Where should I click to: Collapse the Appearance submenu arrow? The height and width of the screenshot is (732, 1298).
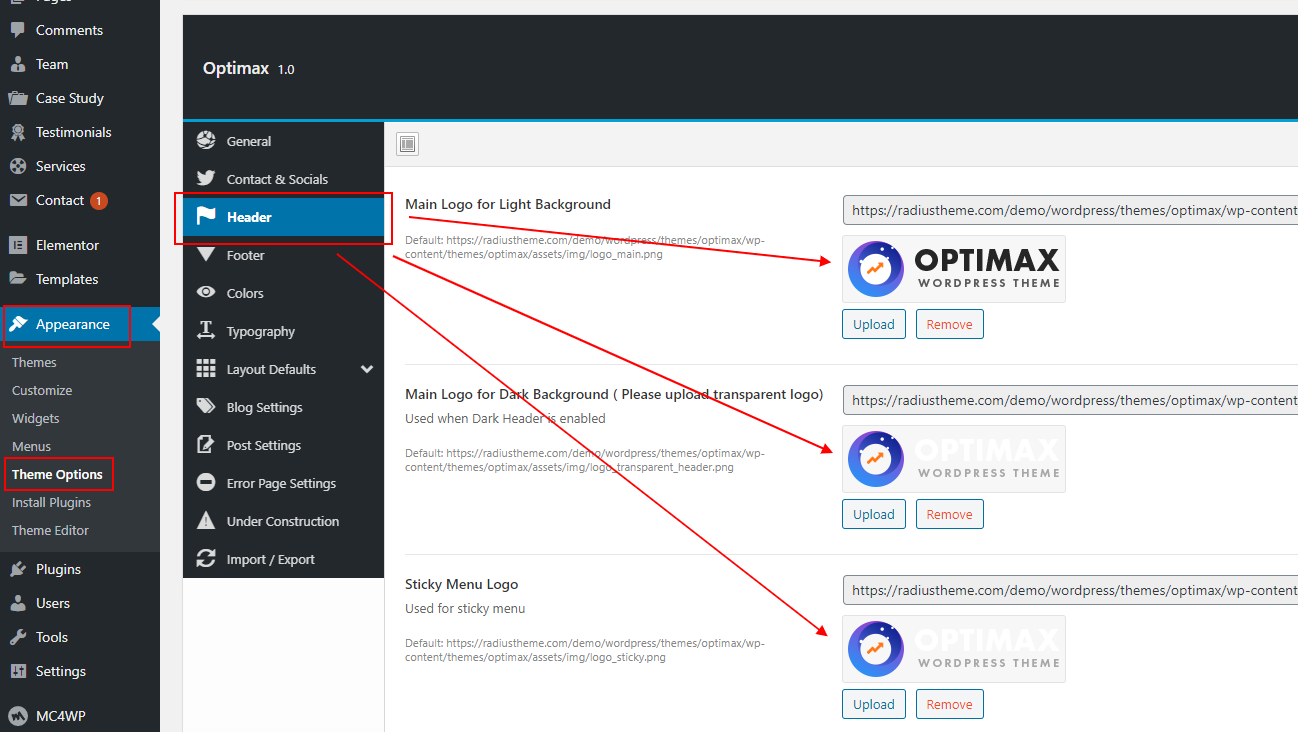point(155,324)
